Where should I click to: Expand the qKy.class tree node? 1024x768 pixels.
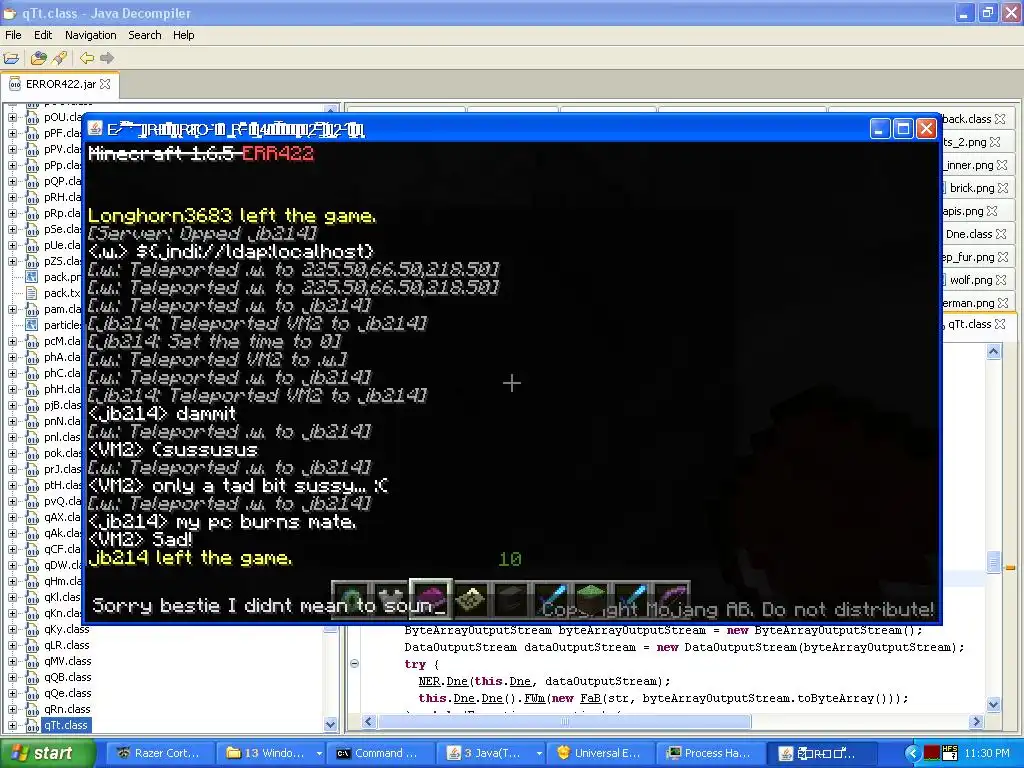click(12, 629)
